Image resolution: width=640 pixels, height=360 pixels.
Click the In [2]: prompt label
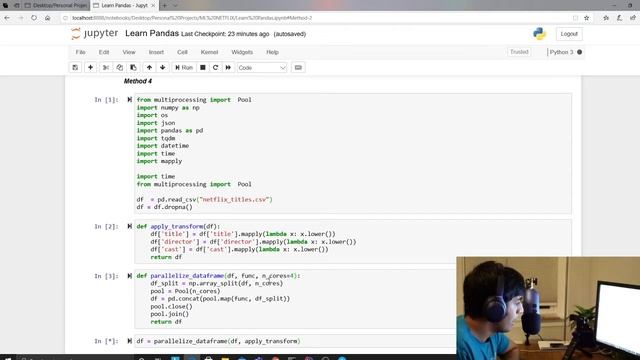(x=106, y=226)
